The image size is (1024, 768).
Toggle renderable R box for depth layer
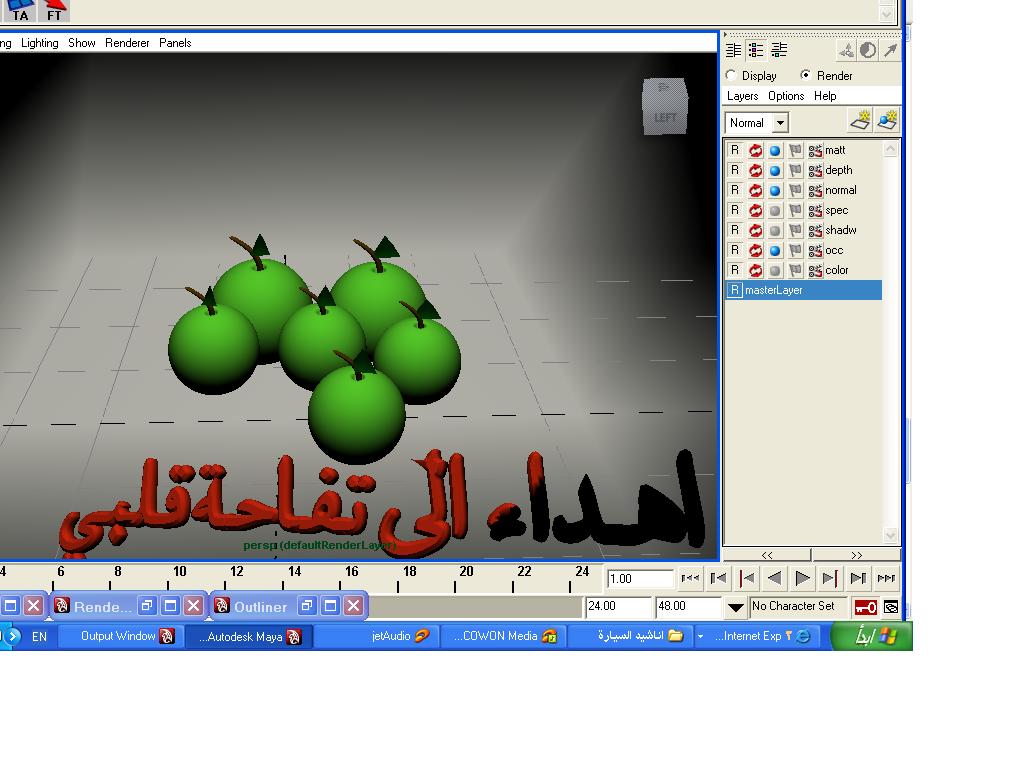pyautogui.click(x=735, y=170)
